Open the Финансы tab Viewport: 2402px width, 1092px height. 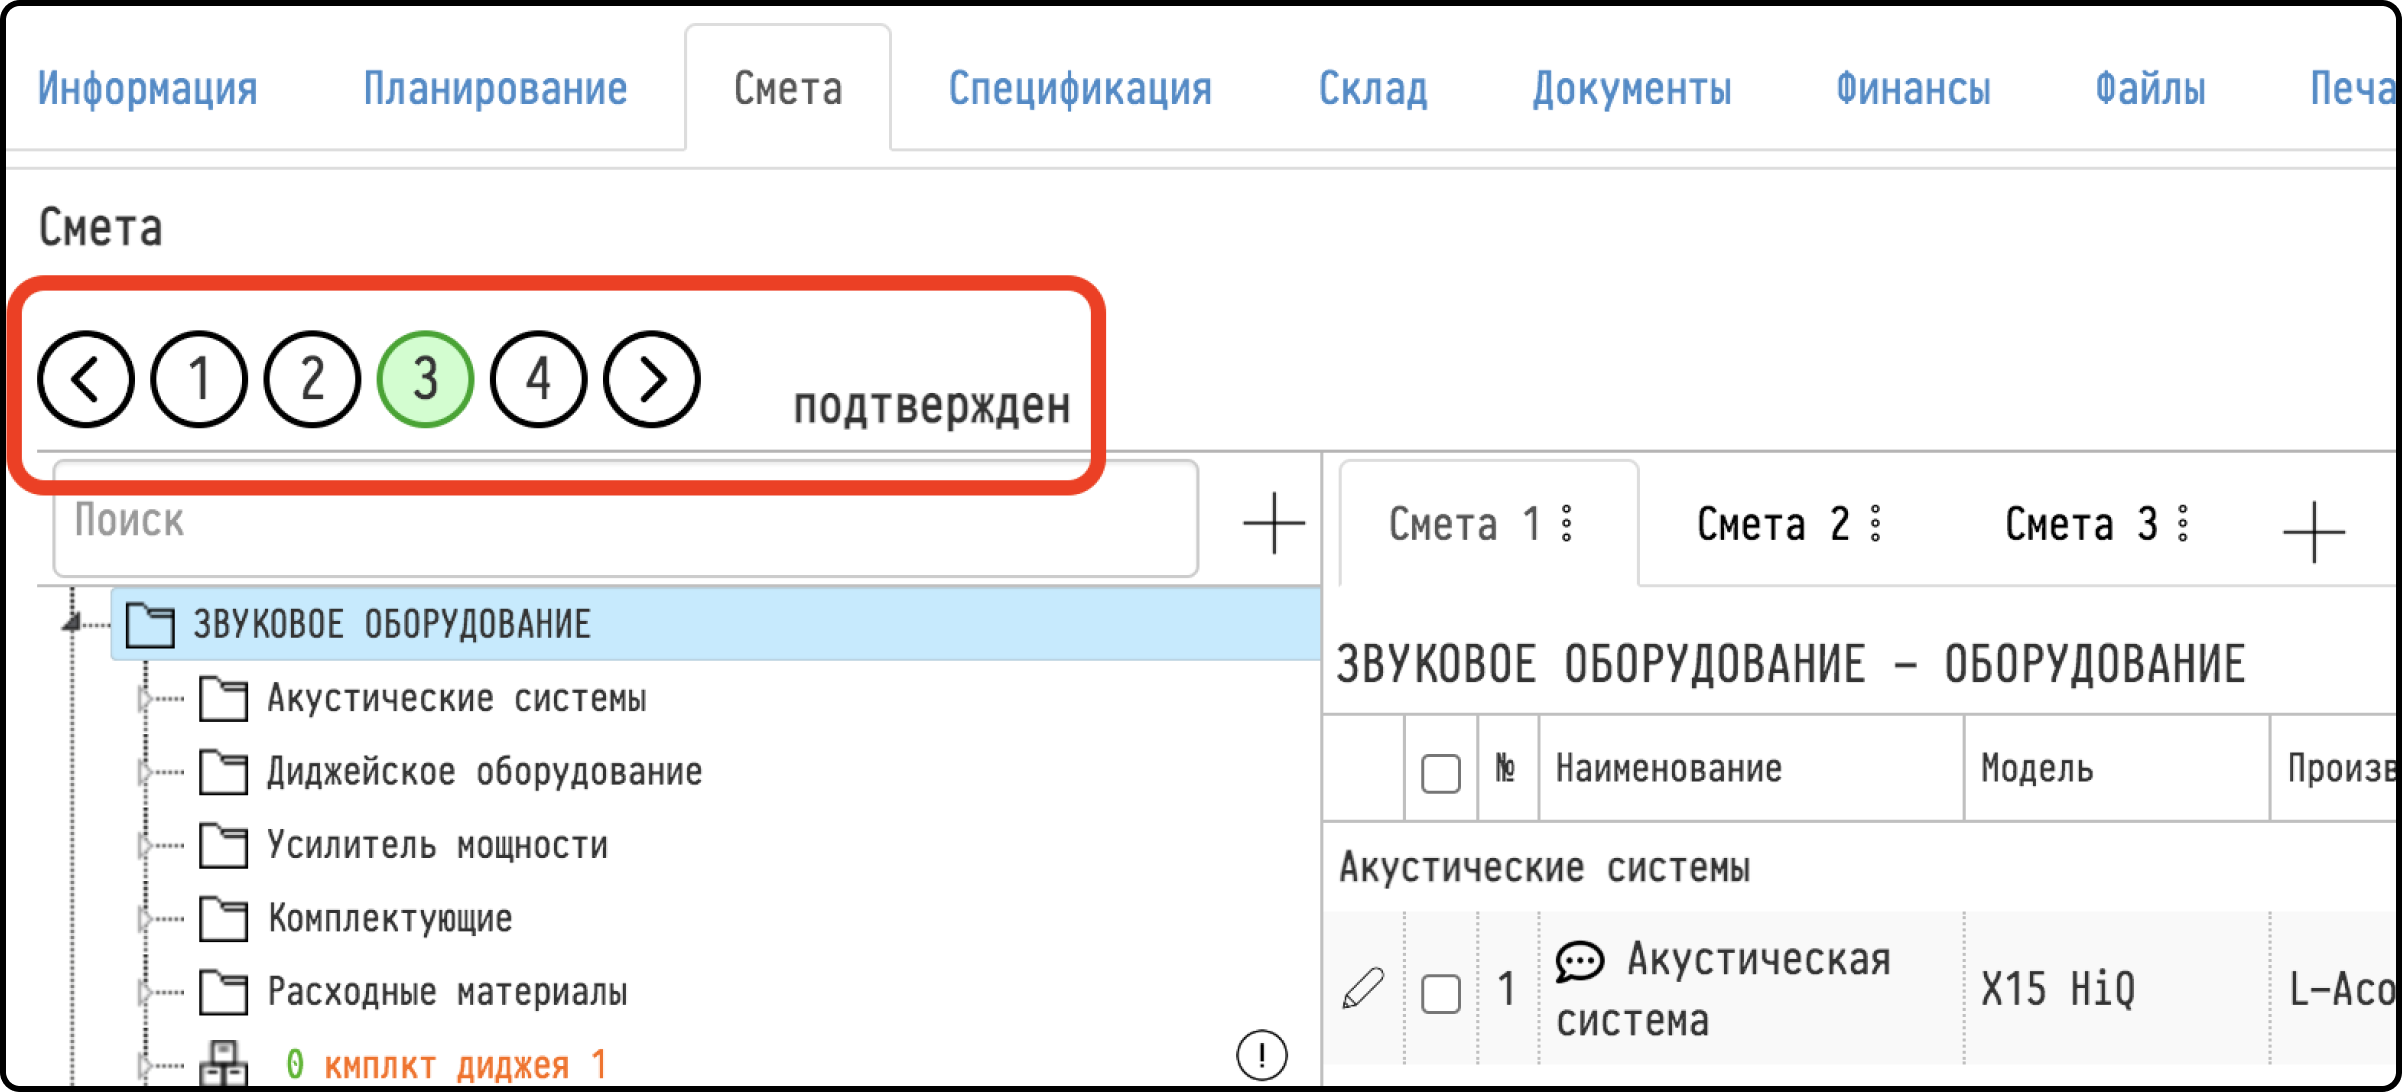1912,89
